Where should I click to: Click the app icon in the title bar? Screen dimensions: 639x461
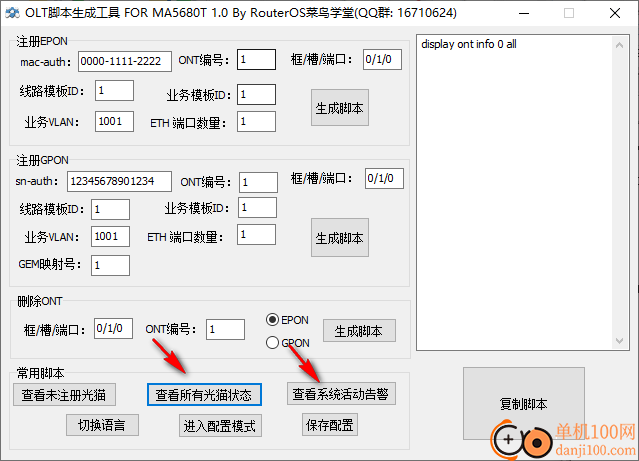pos(12,13)
